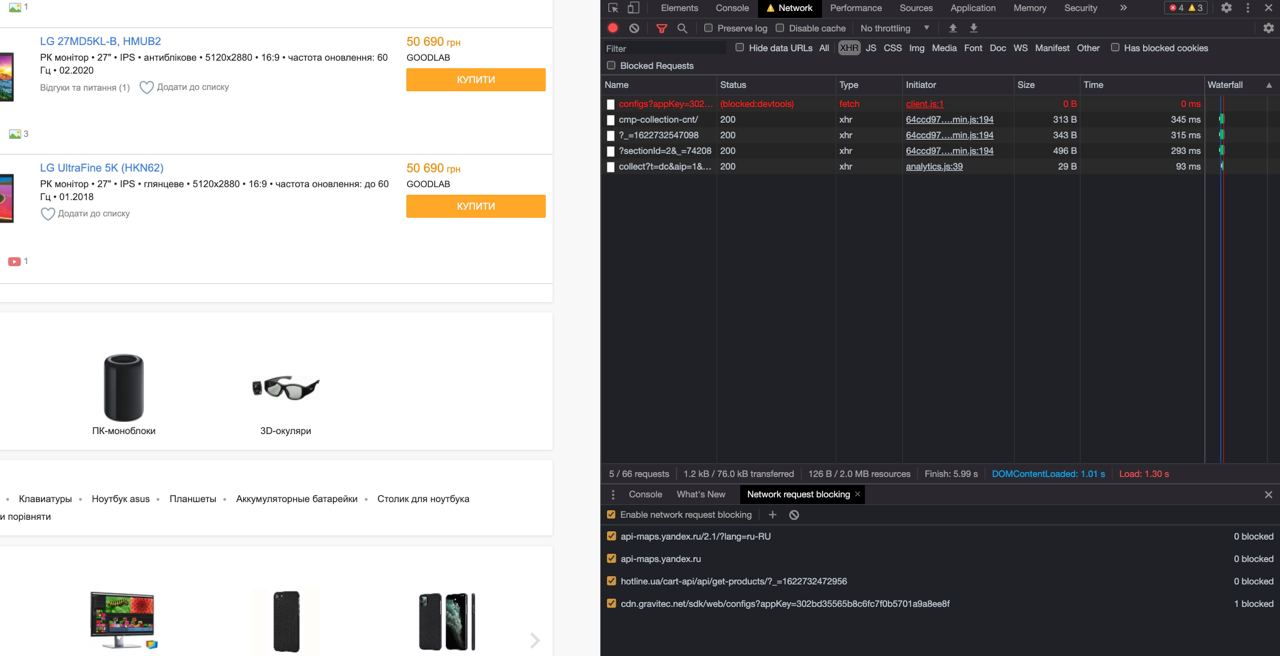
Task: Open the network search magnifier
Action: pos(682,28)
